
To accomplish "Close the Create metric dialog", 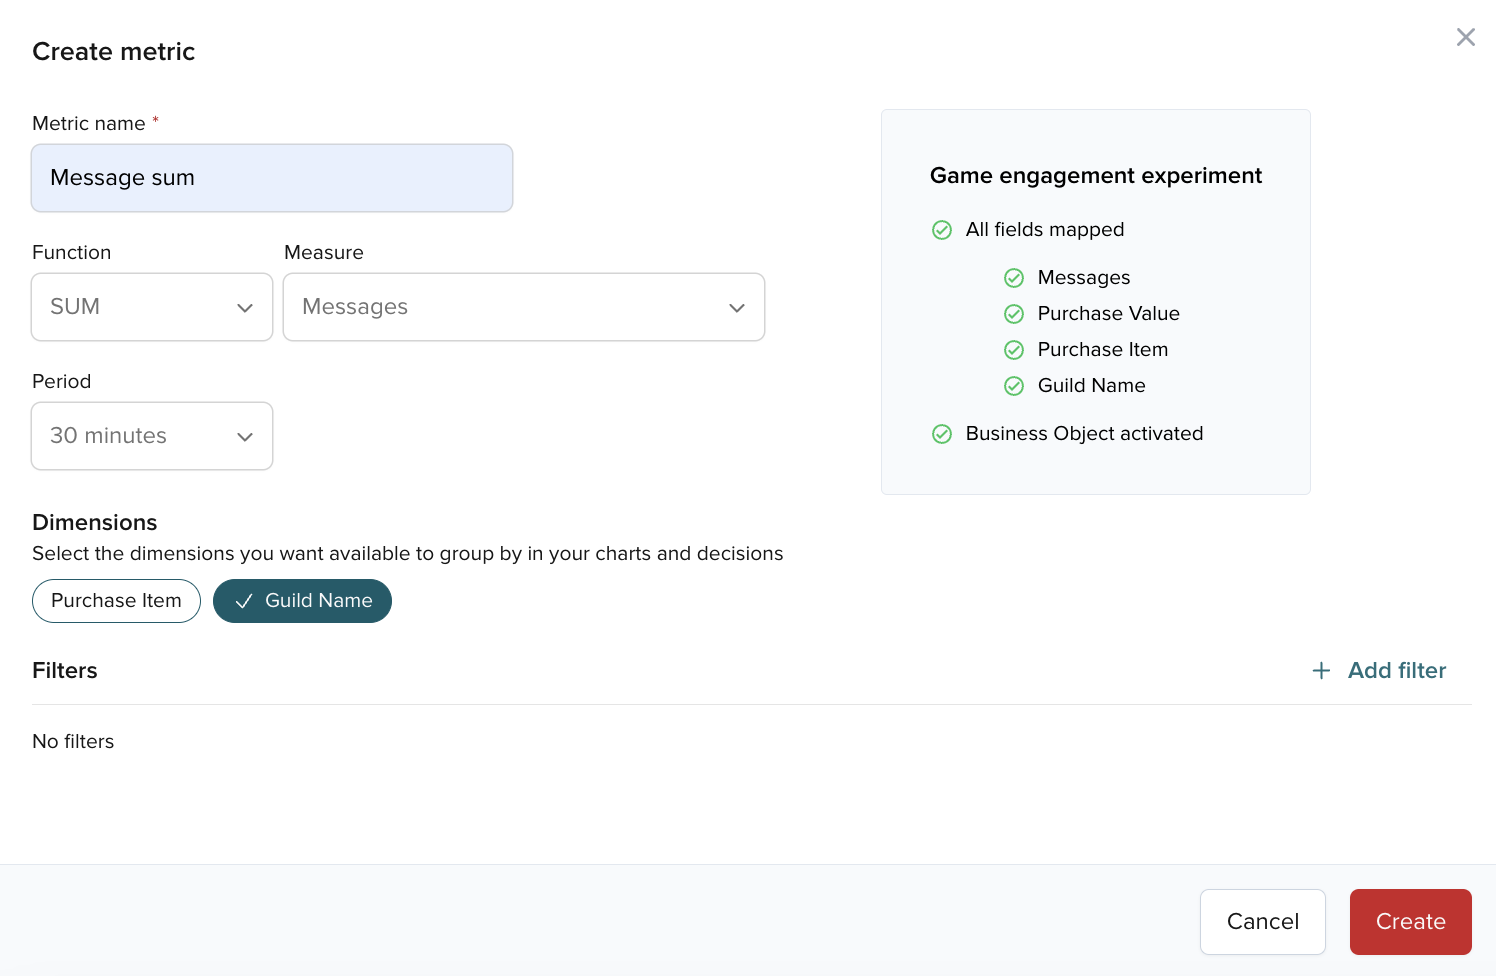I will [x=1465, y=37].
